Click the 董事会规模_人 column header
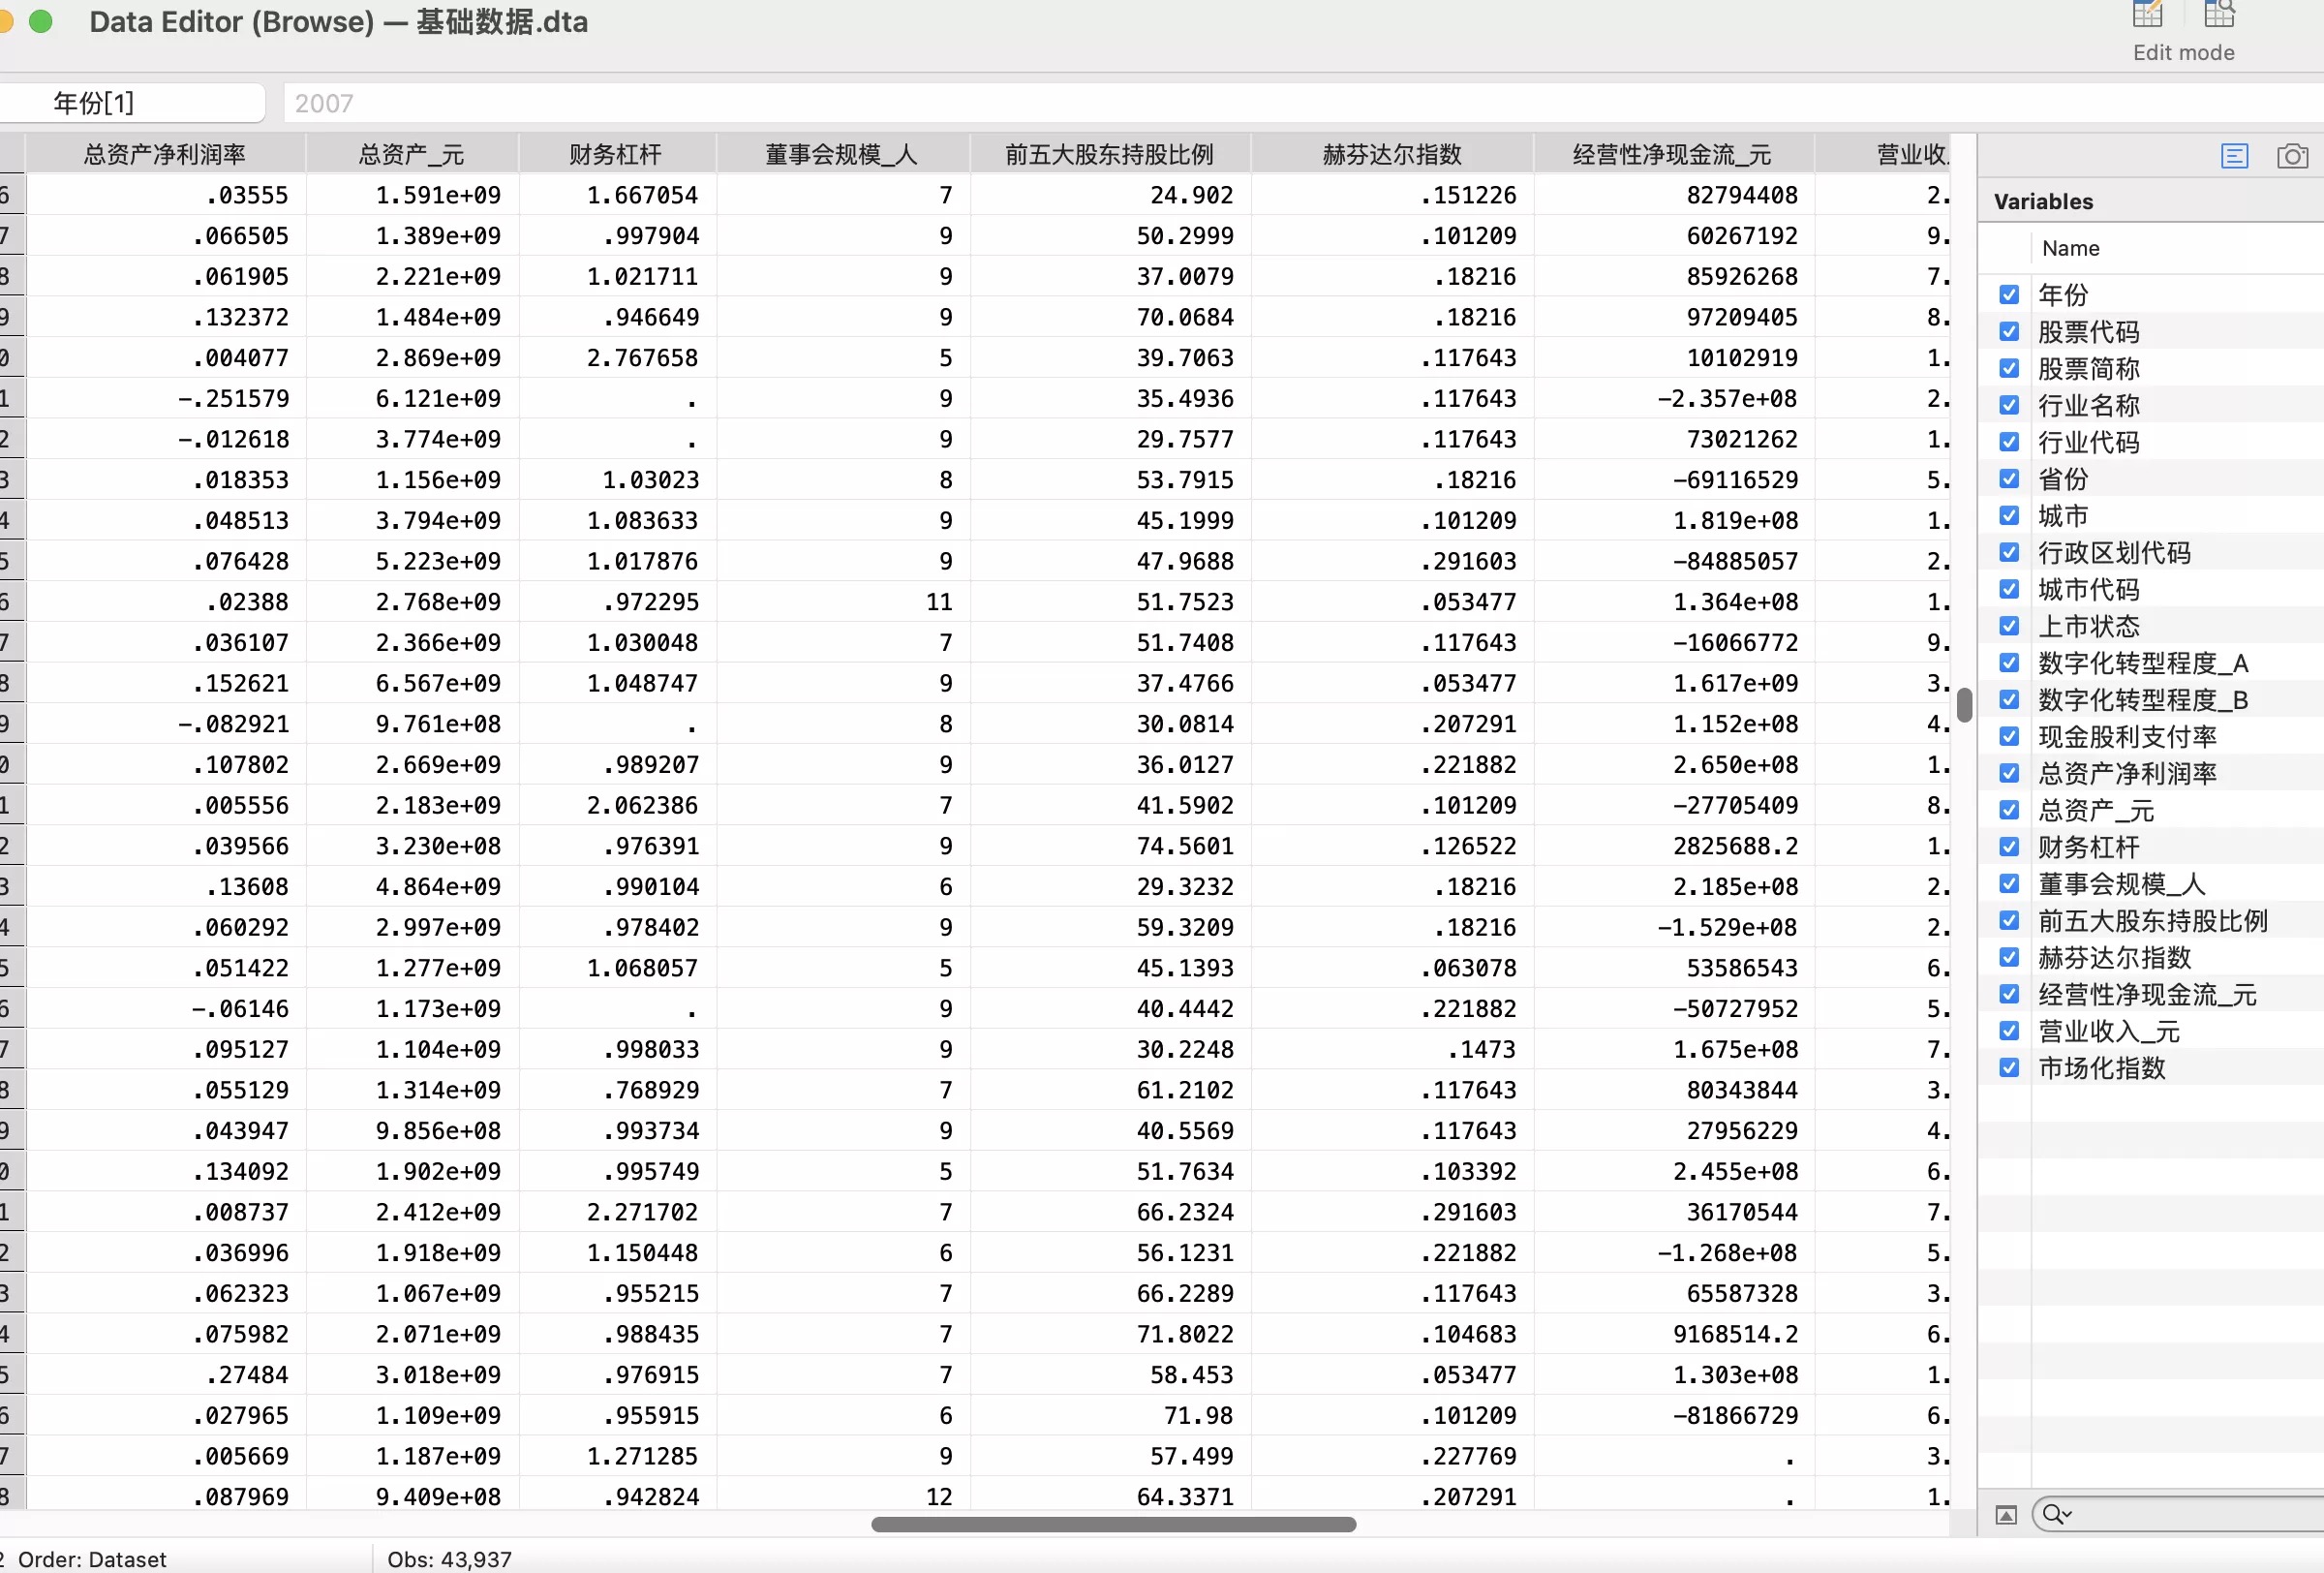Screen dimensions: 2324x1573 (841, 154)
